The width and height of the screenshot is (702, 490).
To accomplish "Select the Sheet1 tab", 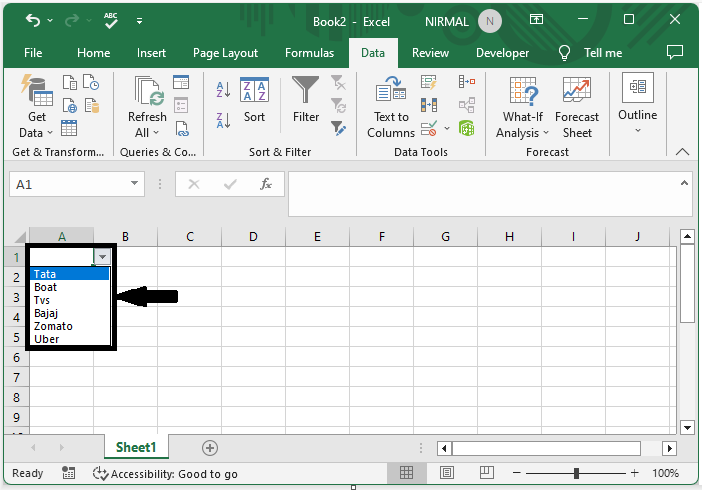I will (136, 447).
